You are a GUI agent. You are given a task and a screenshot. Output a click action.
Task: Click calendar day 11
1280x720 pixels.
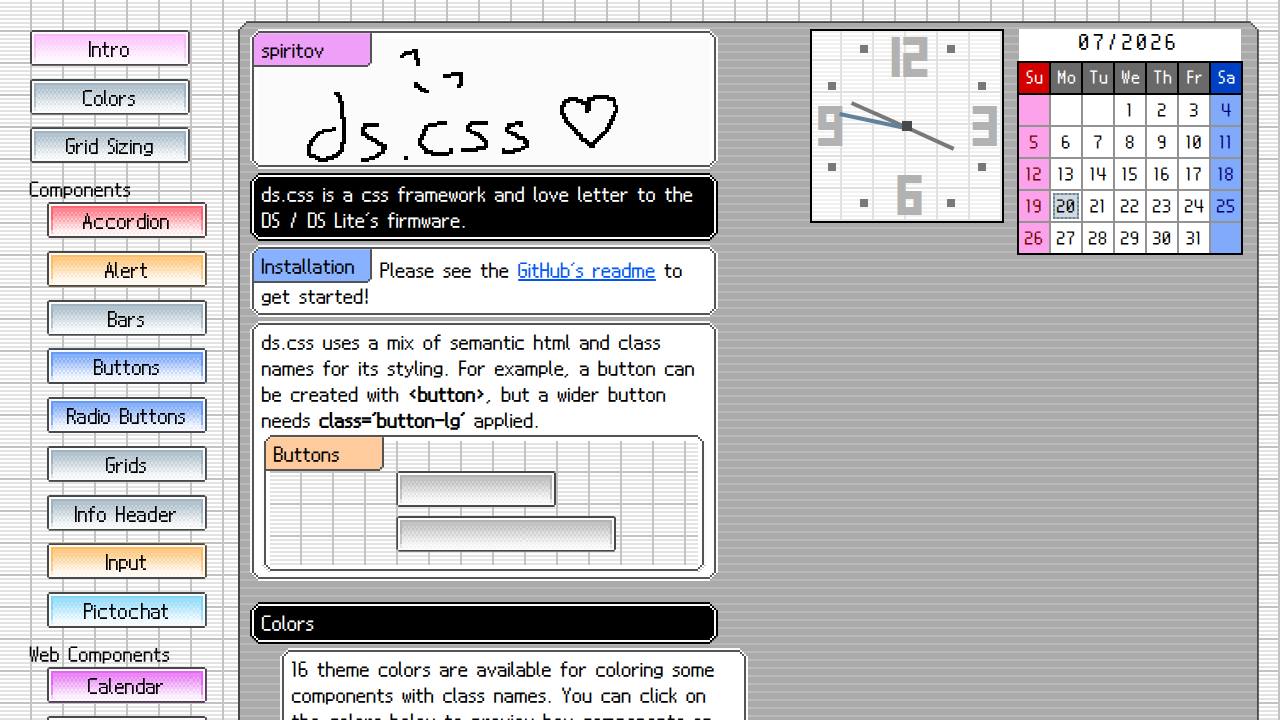point(1226,142)
